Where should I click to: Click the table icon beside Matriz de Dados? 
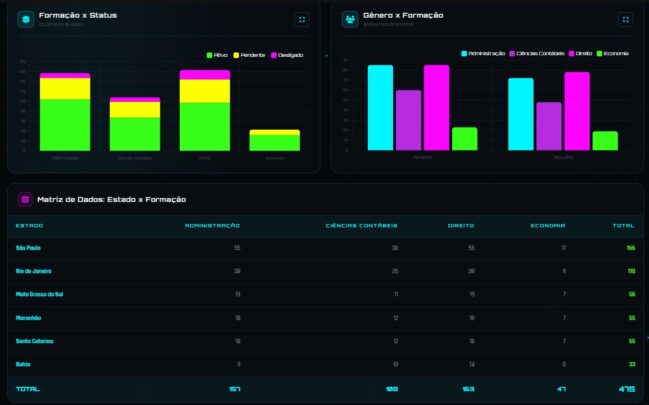pos(25,200)
